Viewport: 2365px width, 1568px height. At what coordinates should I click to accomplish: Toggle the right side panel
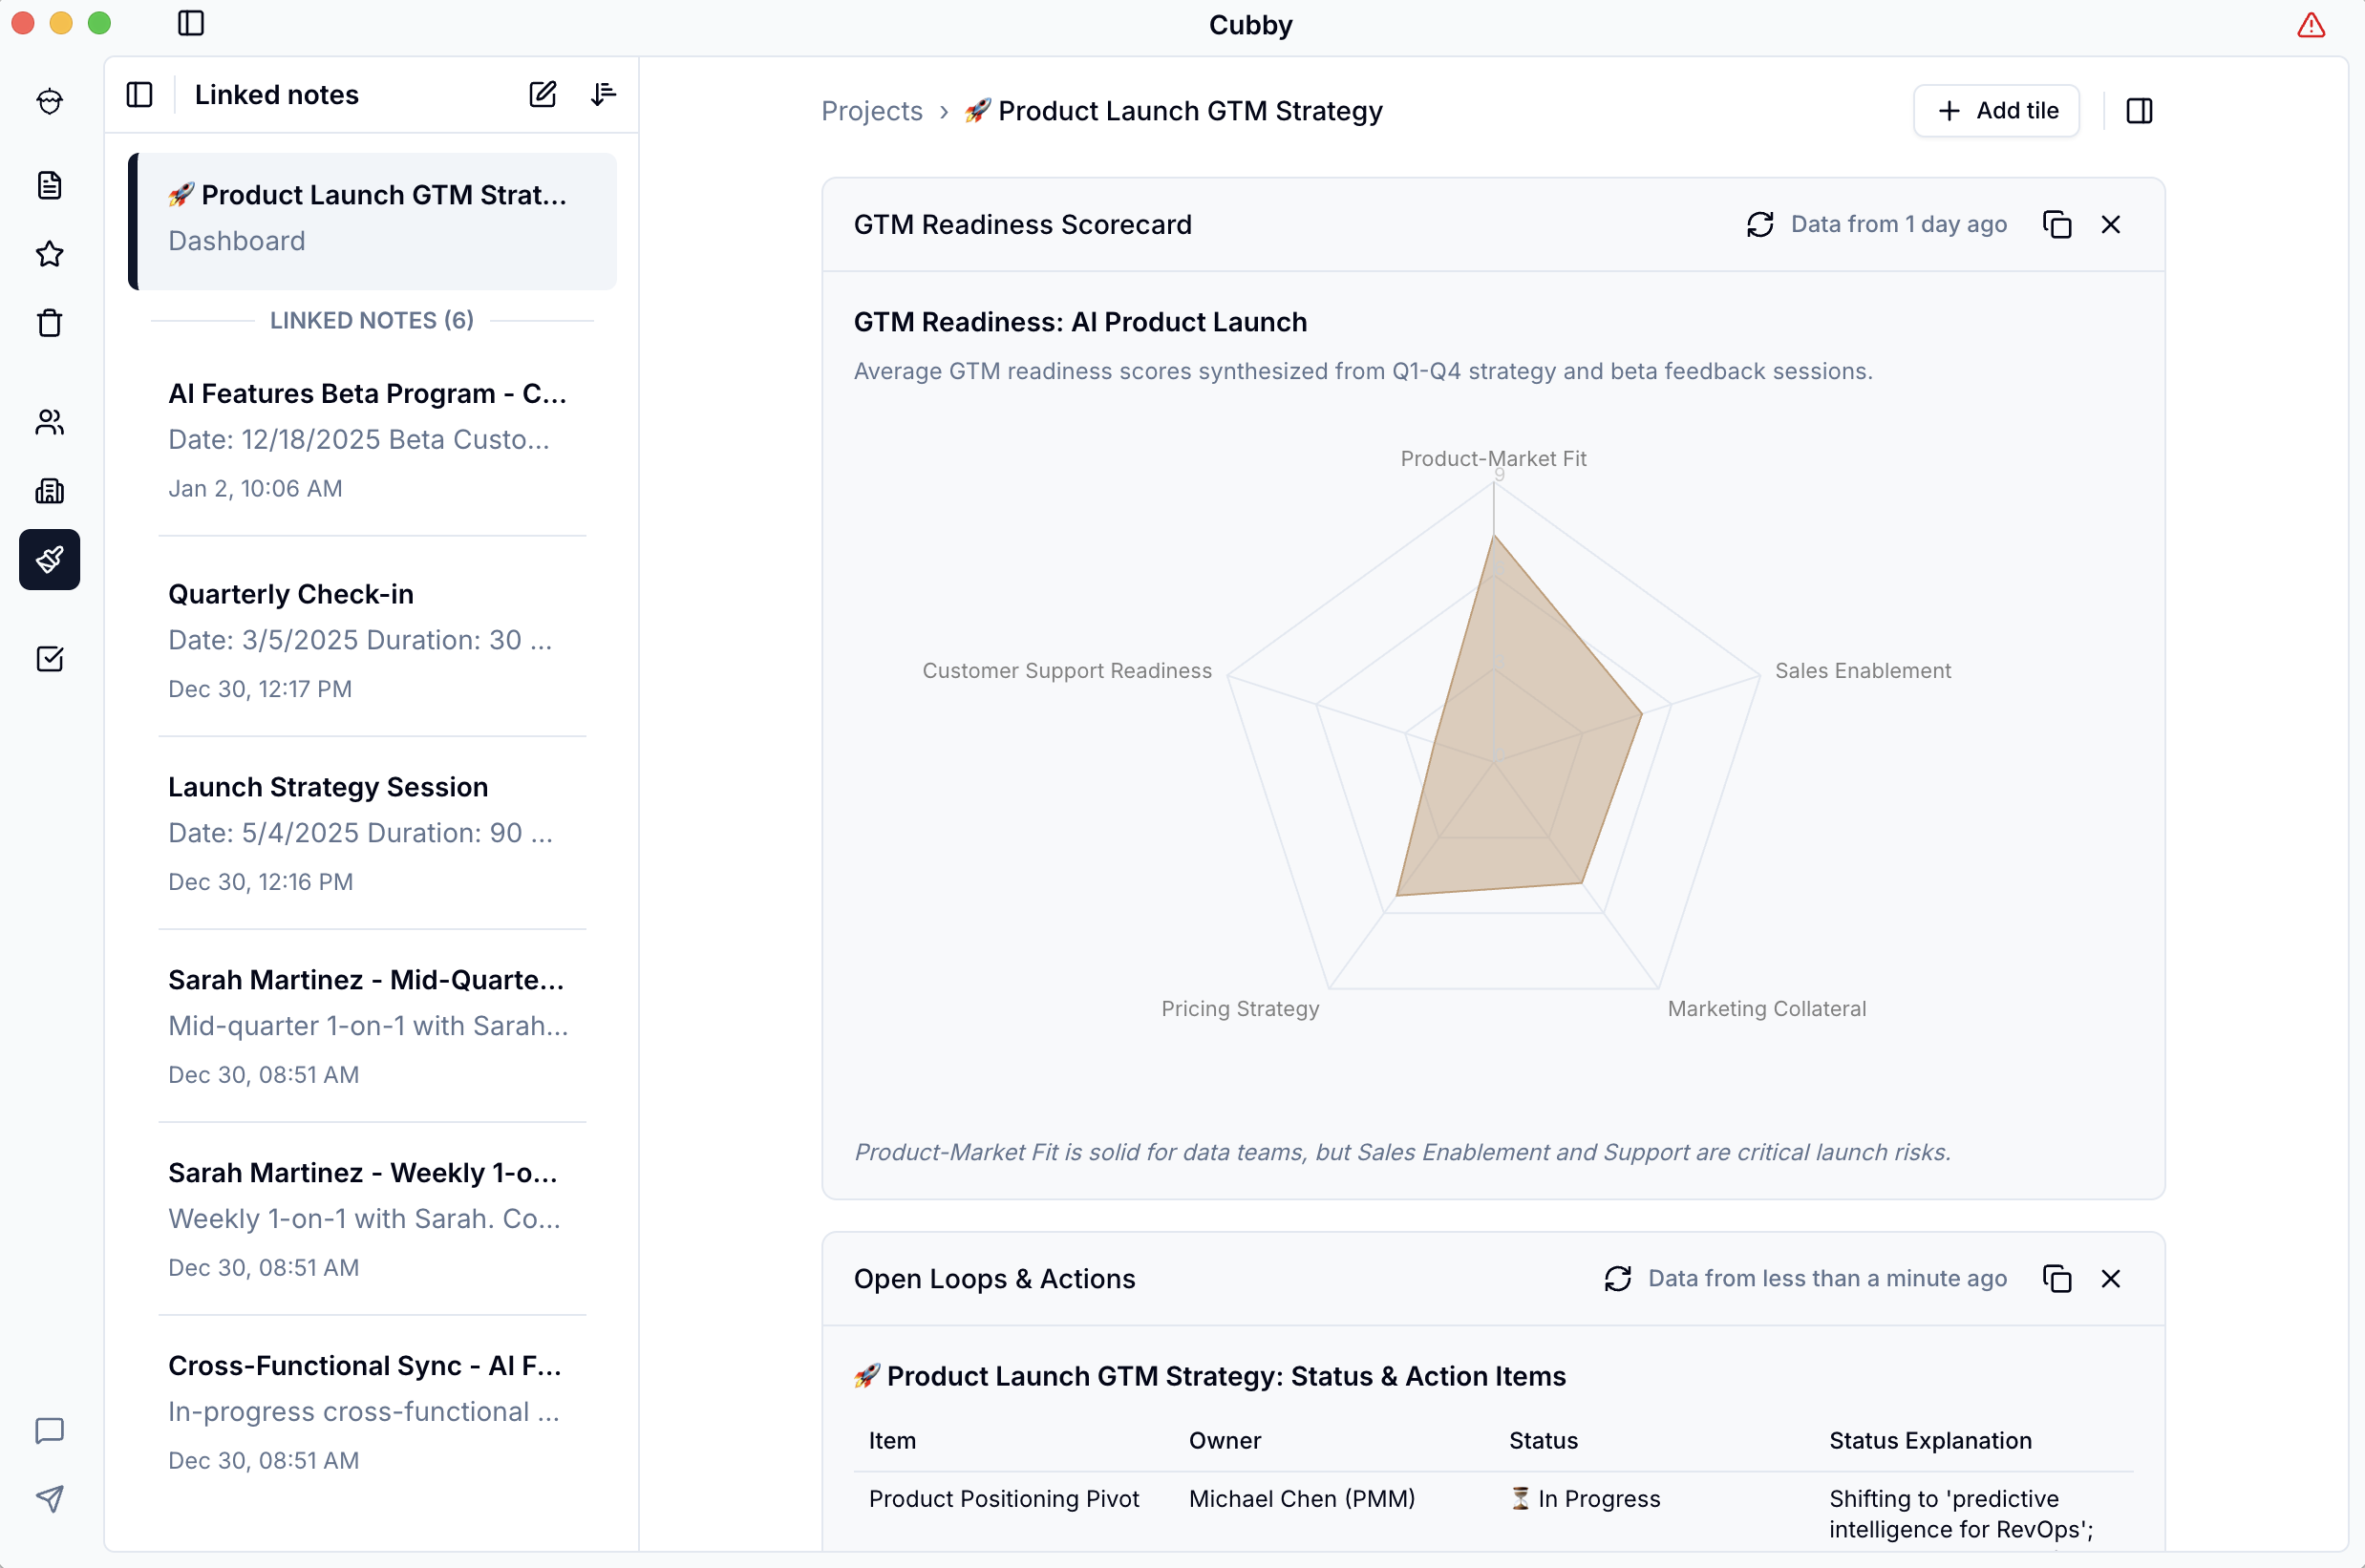[x=2139, y=110]
